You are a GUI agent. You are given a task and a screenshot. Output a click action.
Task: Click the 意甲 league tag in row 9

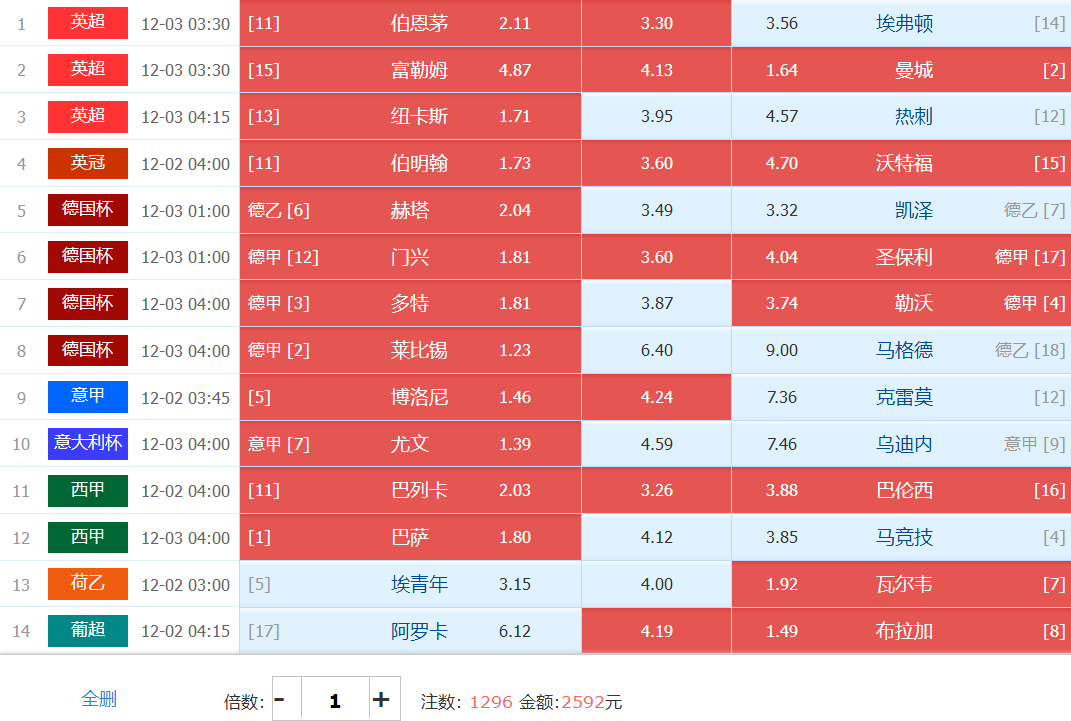coord(88,397)
